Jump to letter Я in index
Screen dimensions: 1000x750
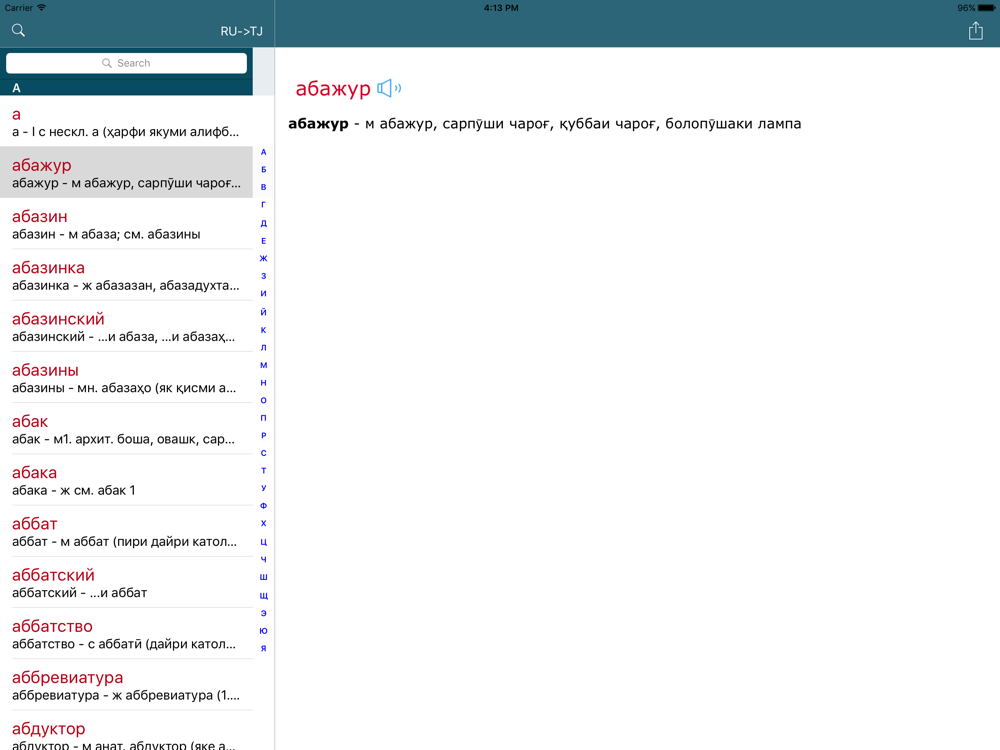(x=263, y=649)
